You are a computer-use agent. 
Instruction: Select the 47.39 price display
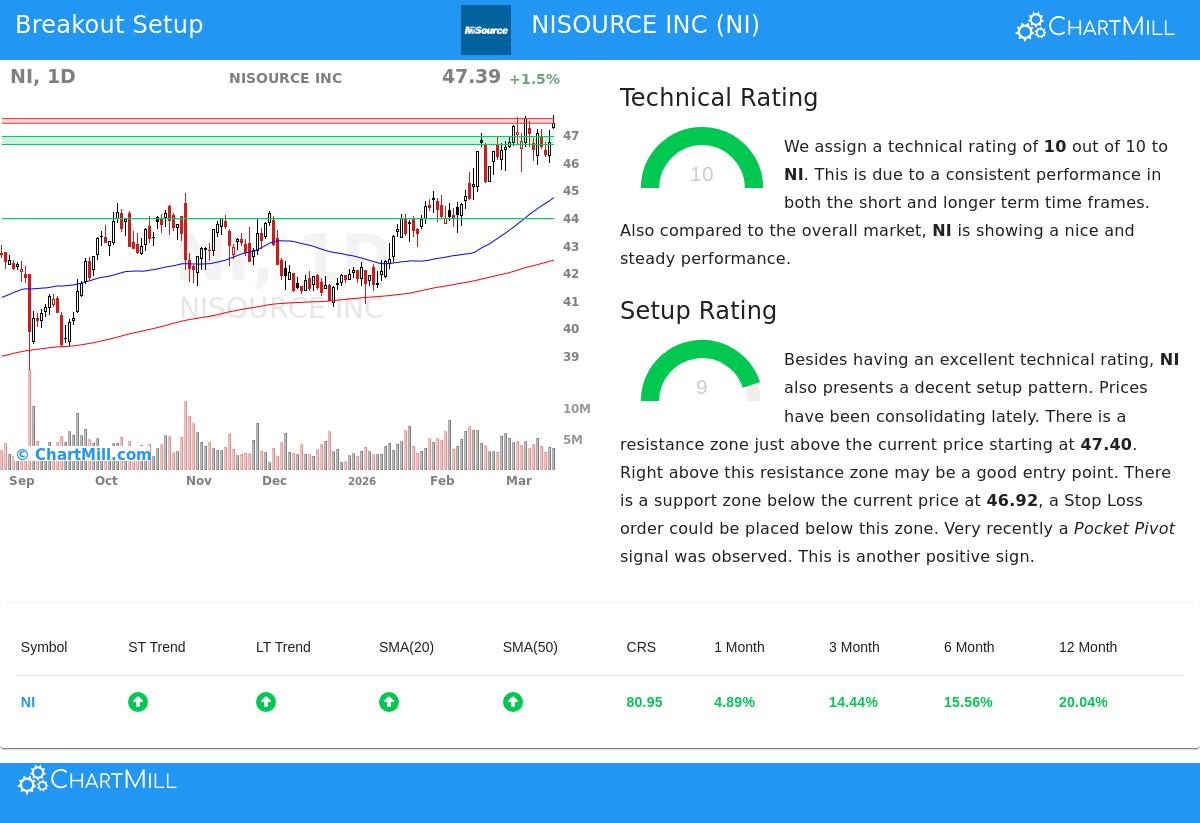[x=471, y=76]
